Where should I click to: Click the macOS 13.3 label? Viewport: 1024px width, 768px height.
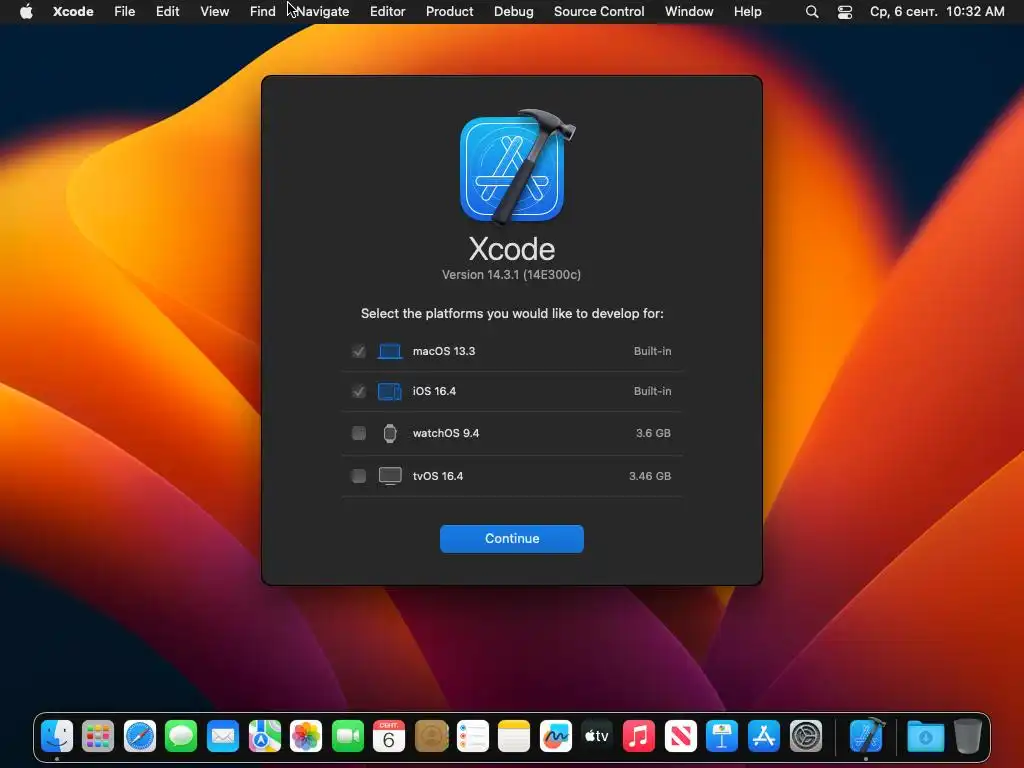pyautogui.click(x=444, y=351)
